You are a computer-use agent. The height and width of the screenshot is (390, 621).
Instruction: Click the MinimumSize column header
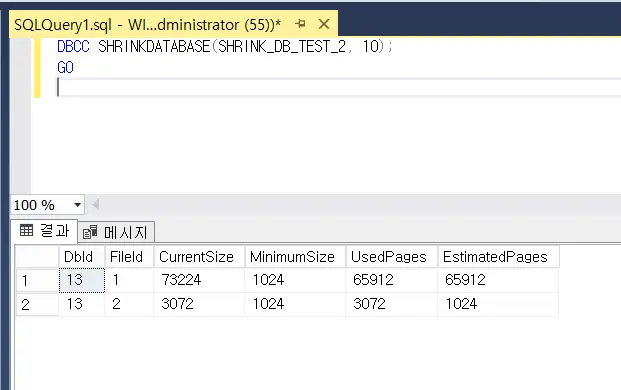(x=295, y=257)
